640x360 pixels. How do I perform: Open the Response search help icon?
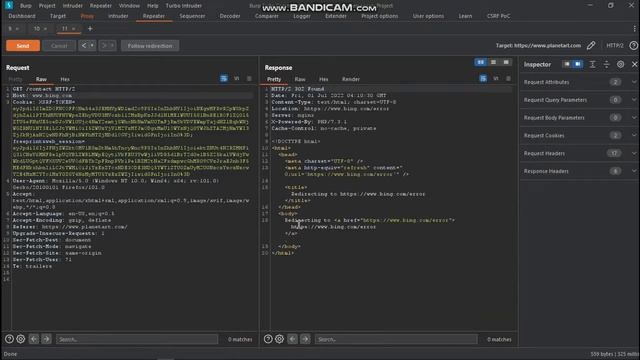tap(268, 339)
